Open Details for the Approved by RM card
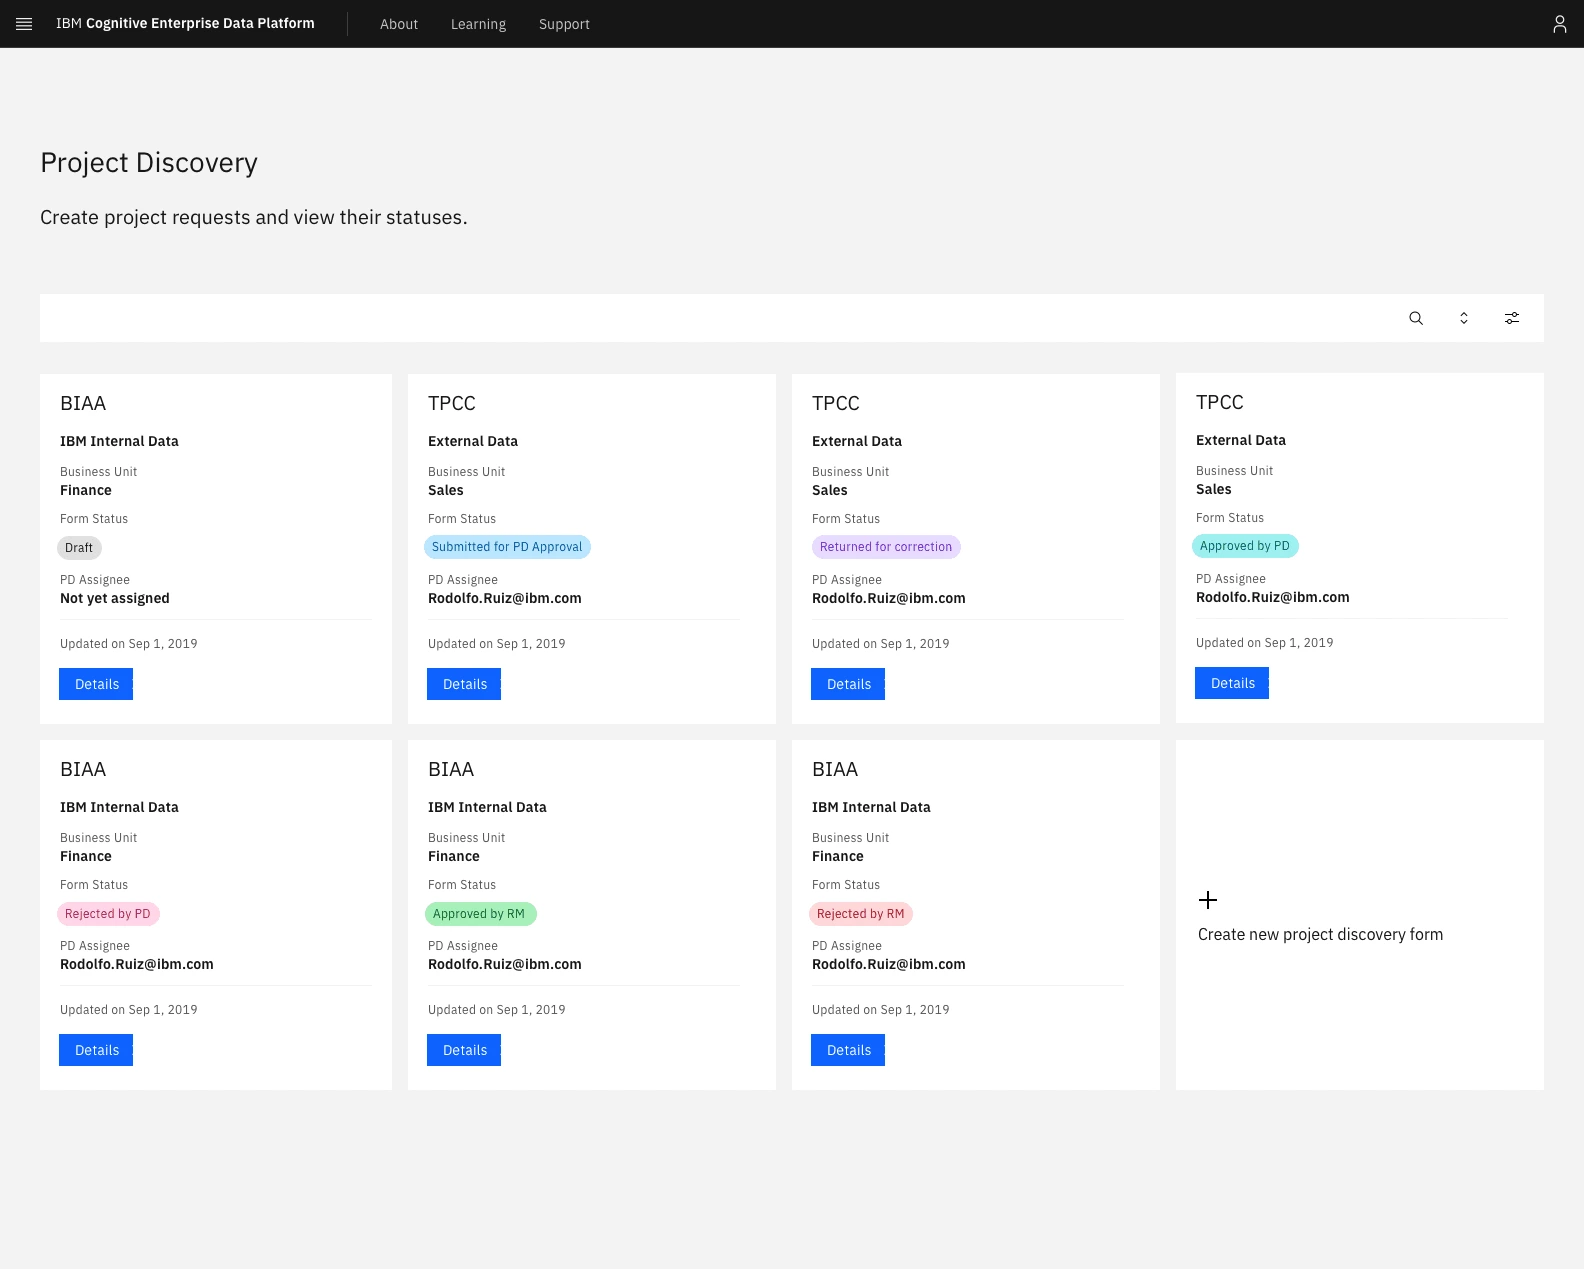This screenshot has height=1269, width=1584. click(x=464, y=1050)
